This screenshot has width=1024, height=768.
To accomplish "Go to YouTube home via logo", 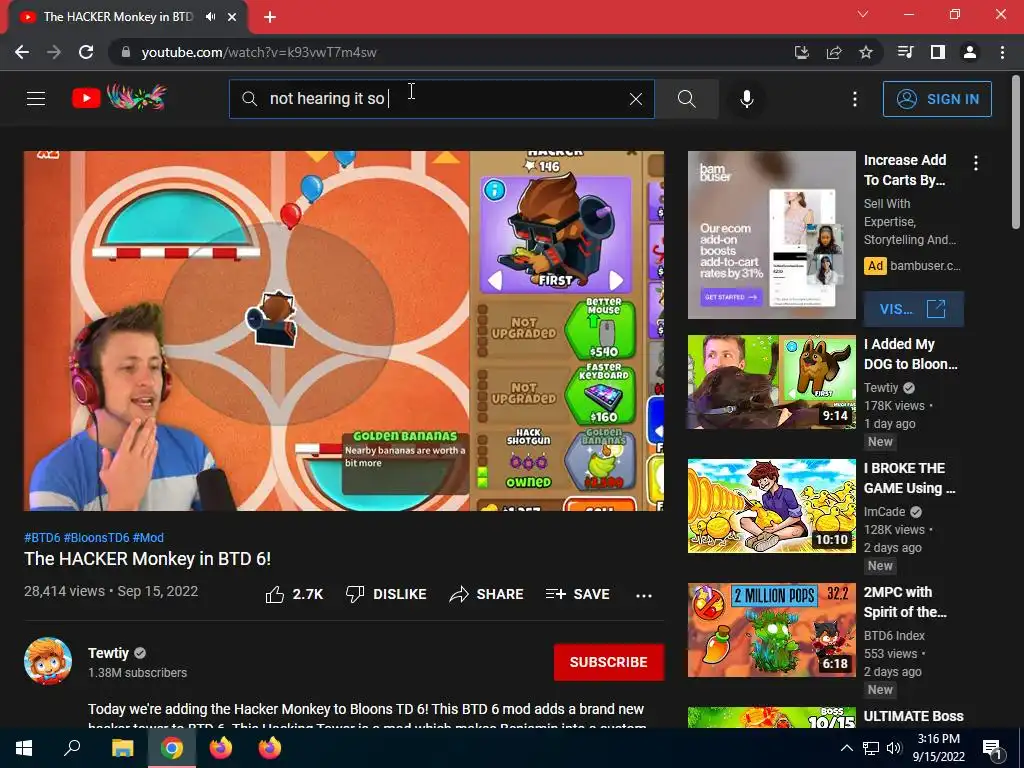I will 120,97.
